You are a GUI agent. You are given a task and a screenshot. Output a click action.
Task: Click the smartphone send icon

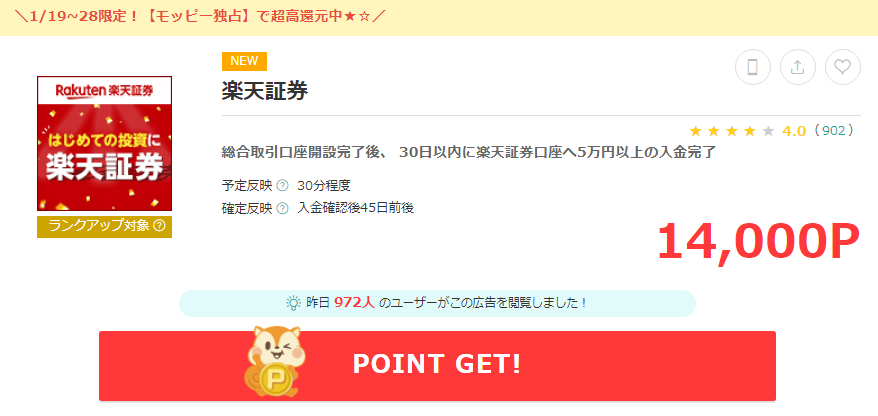click(753, 67)
